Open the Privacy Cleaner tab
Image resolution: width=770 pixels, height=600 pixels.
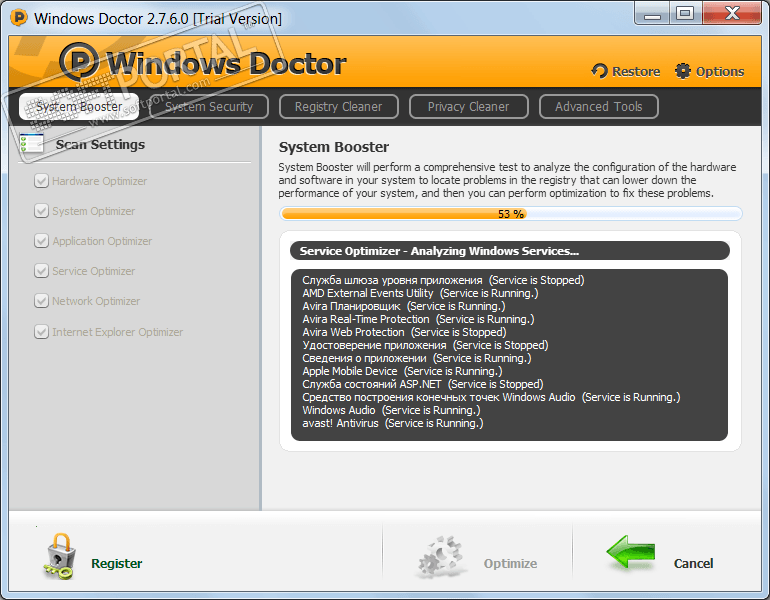click(468, 107)
